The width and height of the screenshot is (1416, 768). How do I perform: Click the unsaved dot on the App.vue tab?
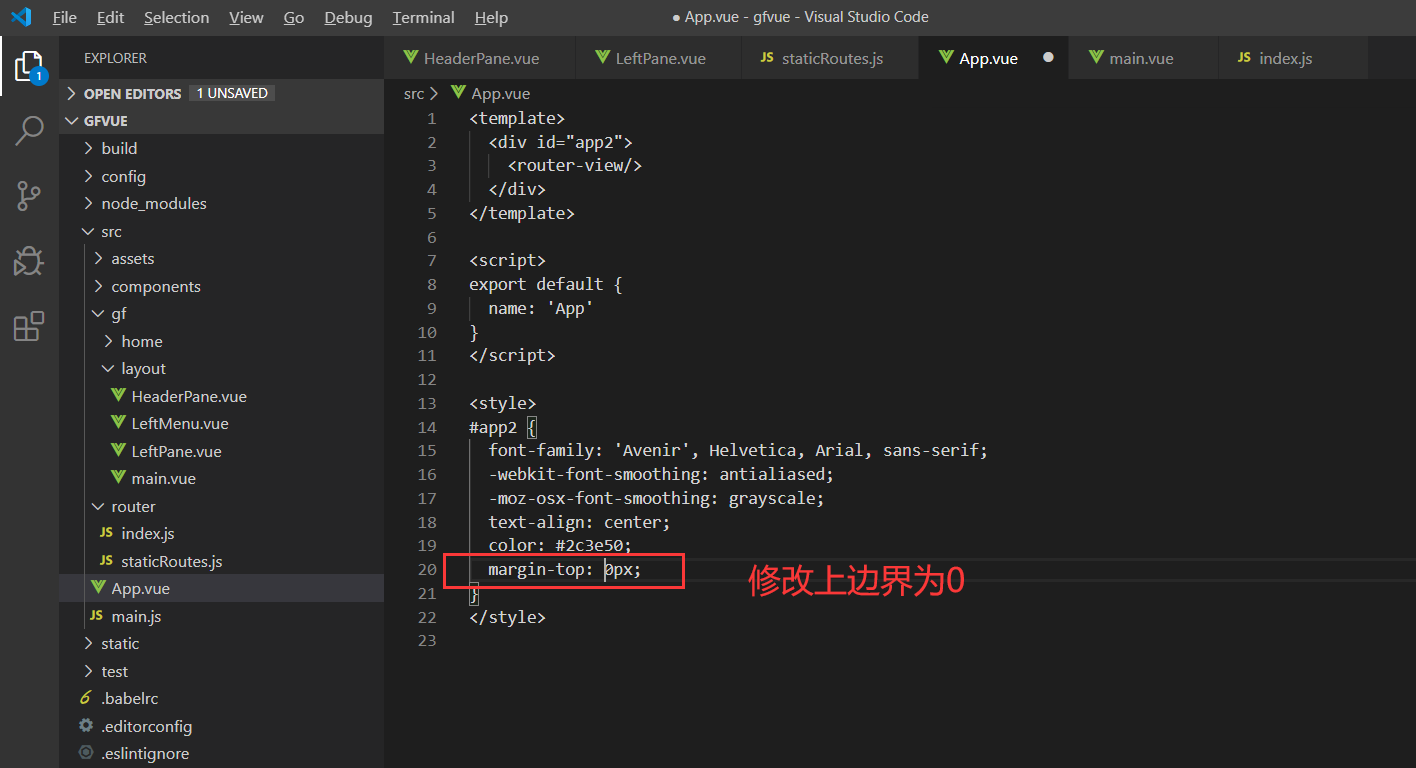tap(1048, 58)
